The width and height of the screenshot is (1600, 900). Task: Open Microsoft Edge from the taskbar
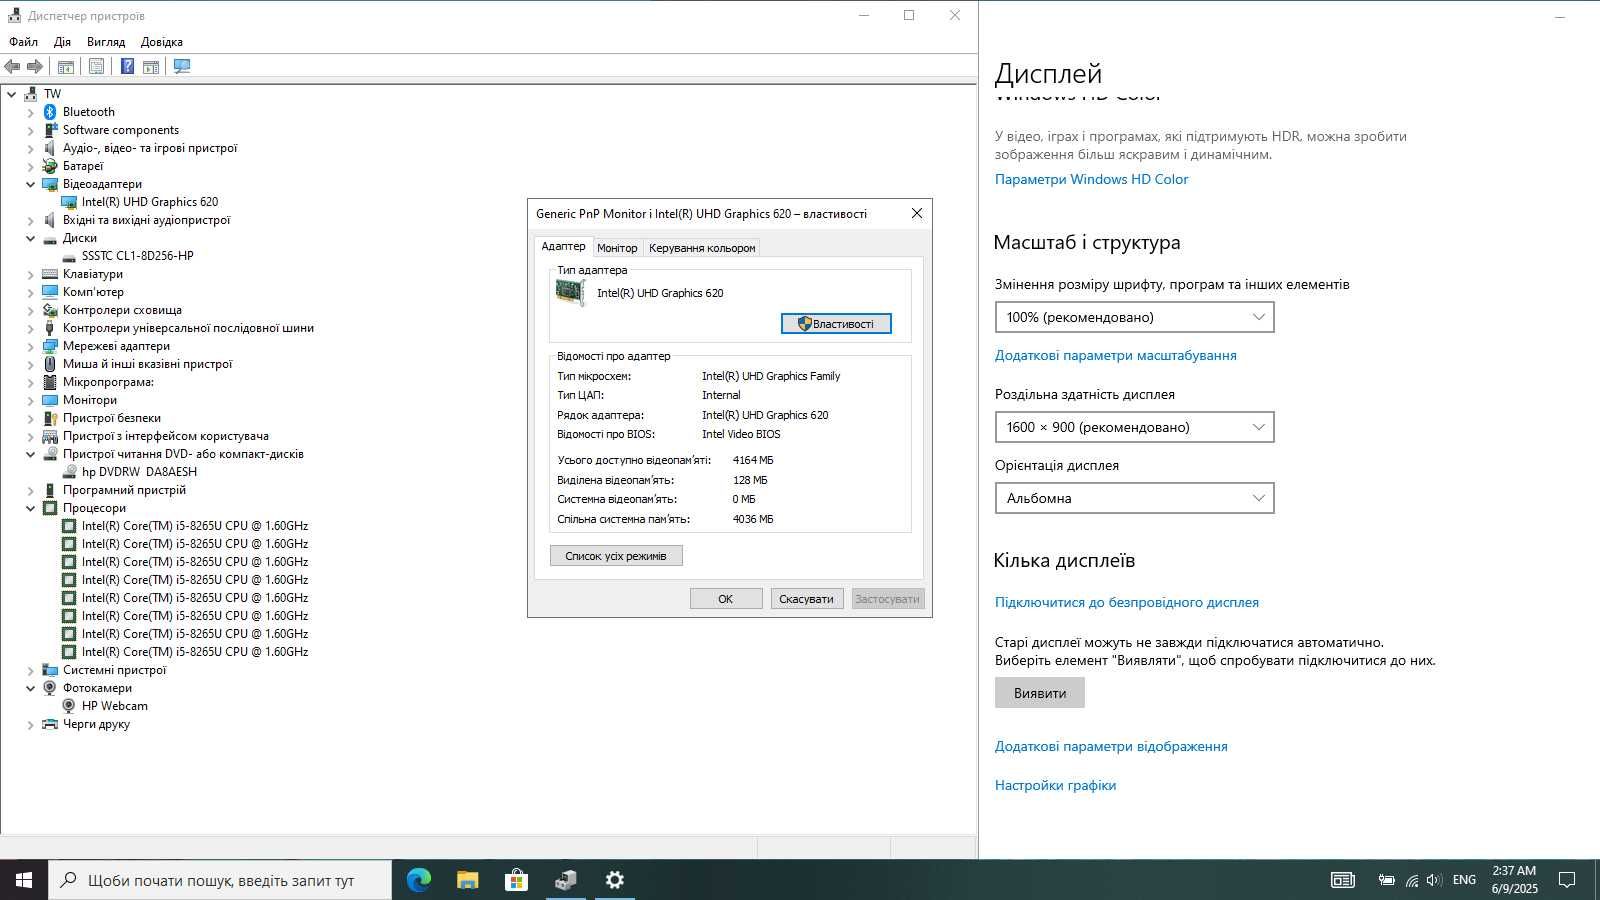418,880
